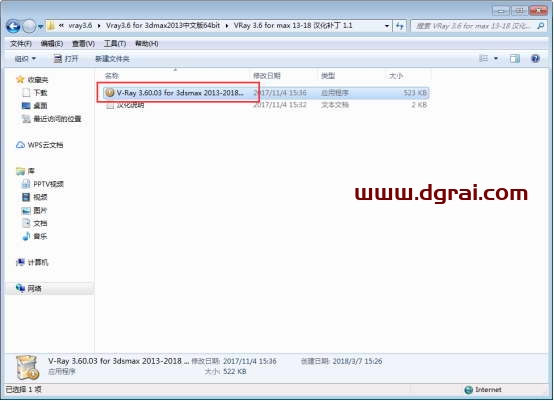This screenshot has height=401, width=554.
Task: Click the WPS cloud icon
Action: coord(20,145)
